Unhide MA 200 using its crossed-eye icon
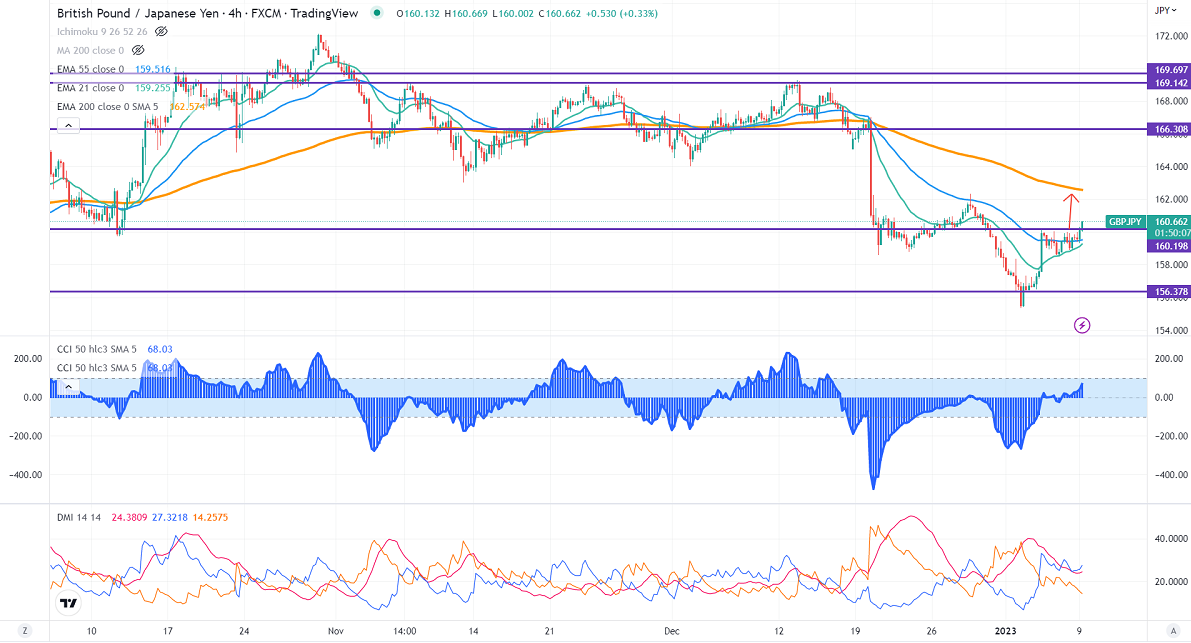The height and width of the screenshot is (643, 1191). click(137, 50)
